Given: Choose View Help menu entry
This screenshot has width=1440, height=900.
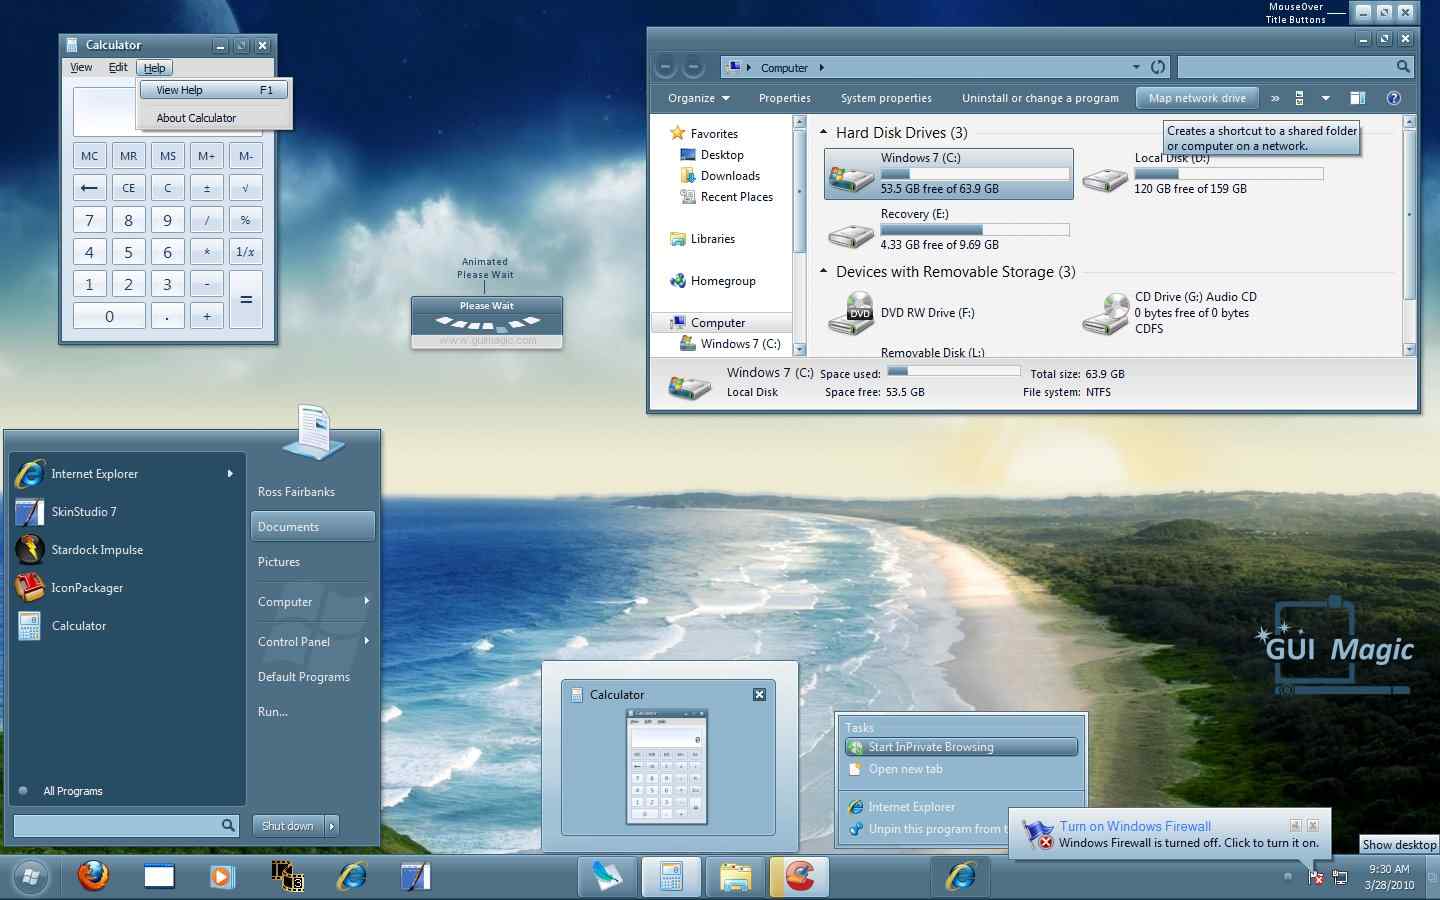Looking at the screenshot, I should 214,90.
